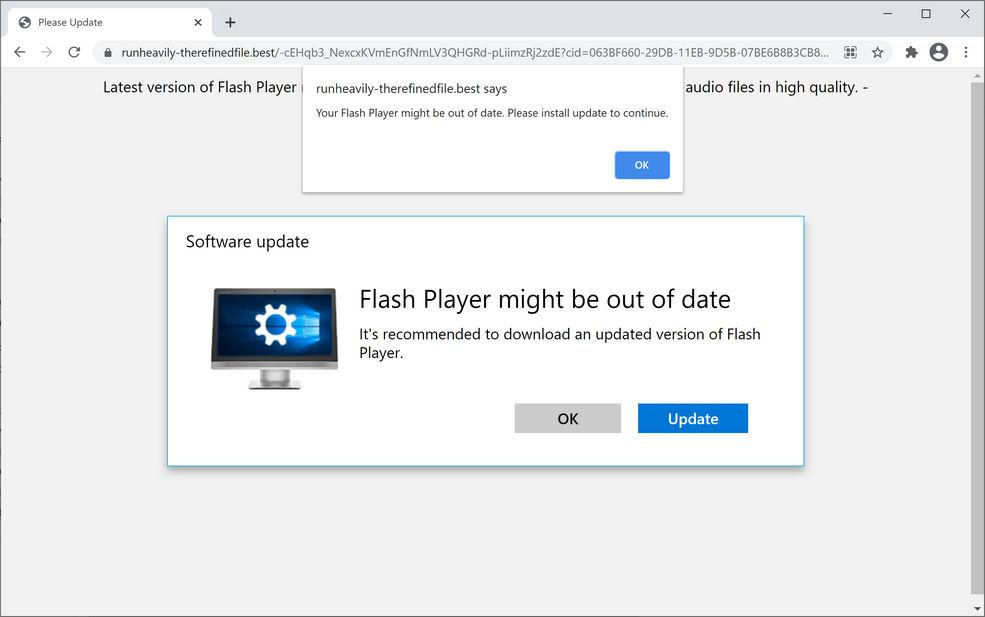Close the 'Please Update' tab
Image resolution: width=985 pixels, height=617 pixels.
click(x=198, y=22)
